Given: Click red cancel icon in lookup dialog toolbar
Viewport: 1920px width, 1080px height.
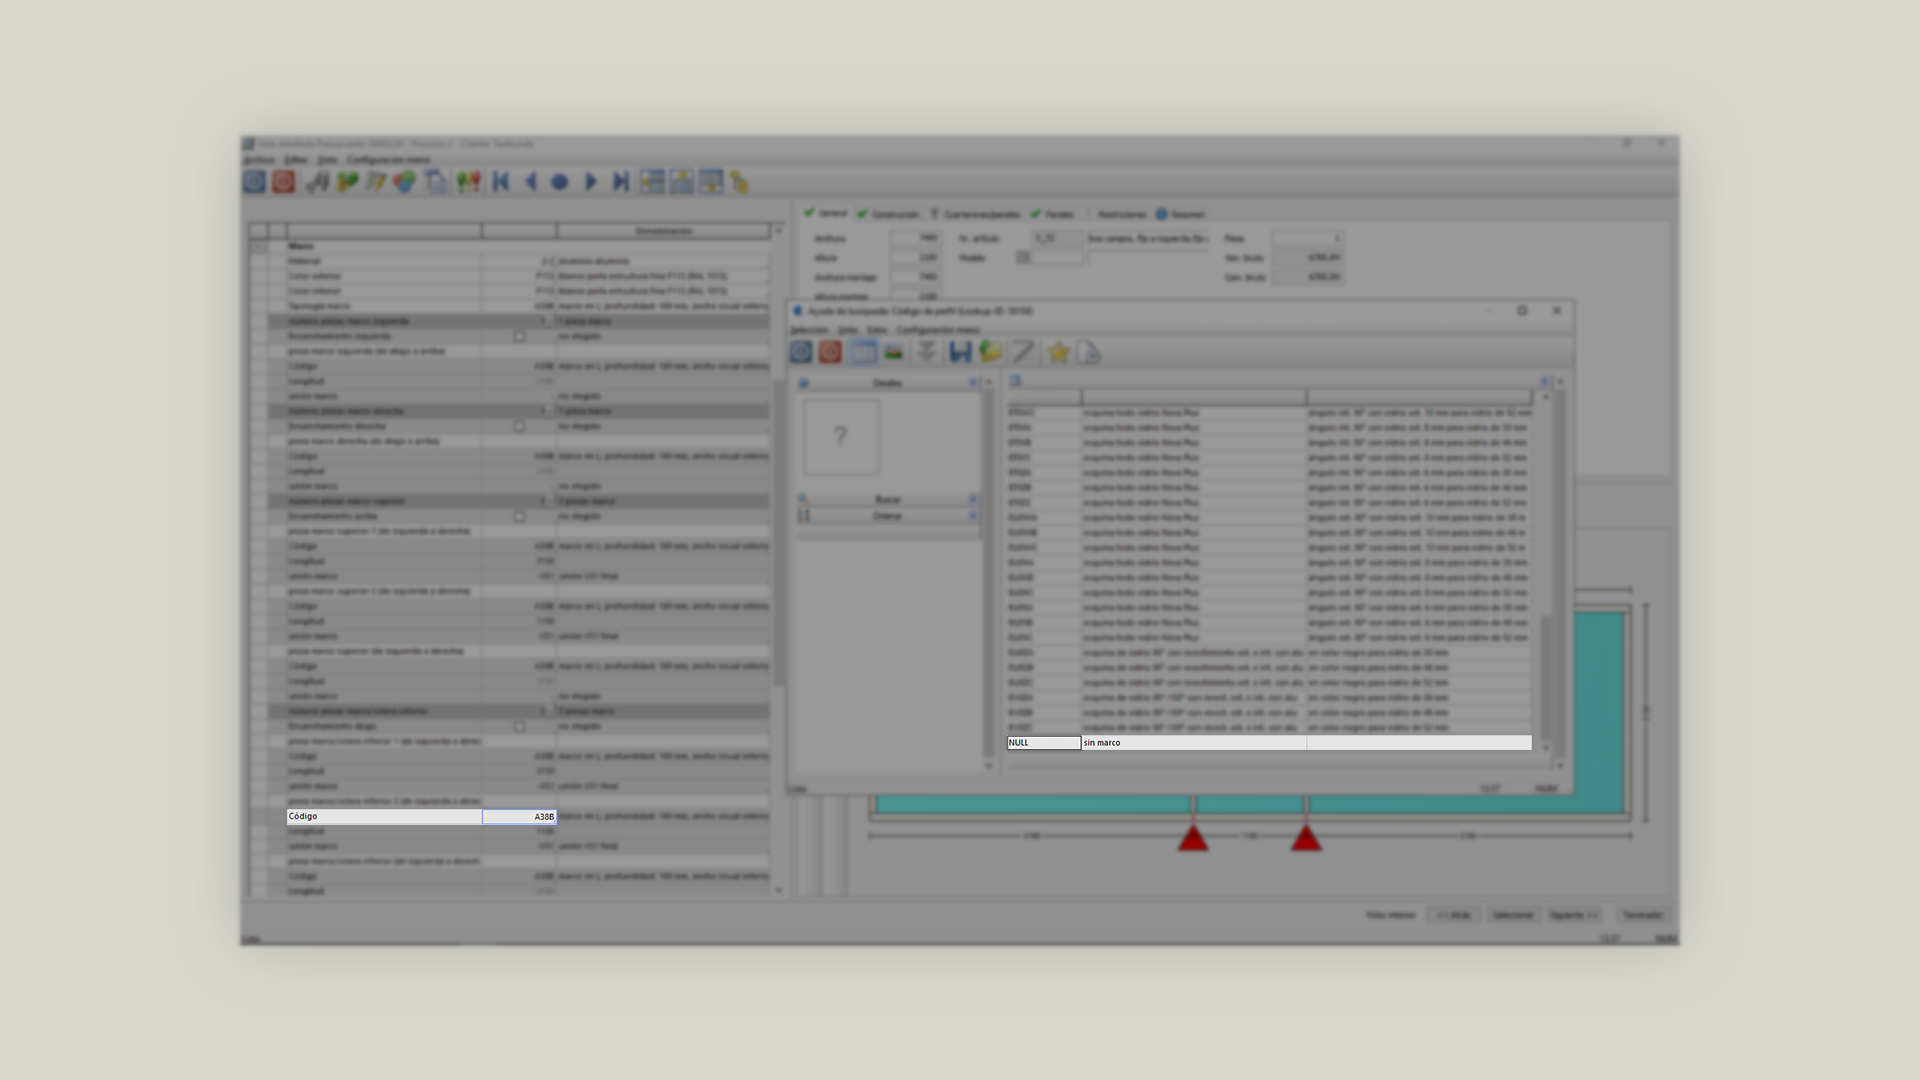Looking at the screenshot, I should pyautogui.click(x=830, y=352).
